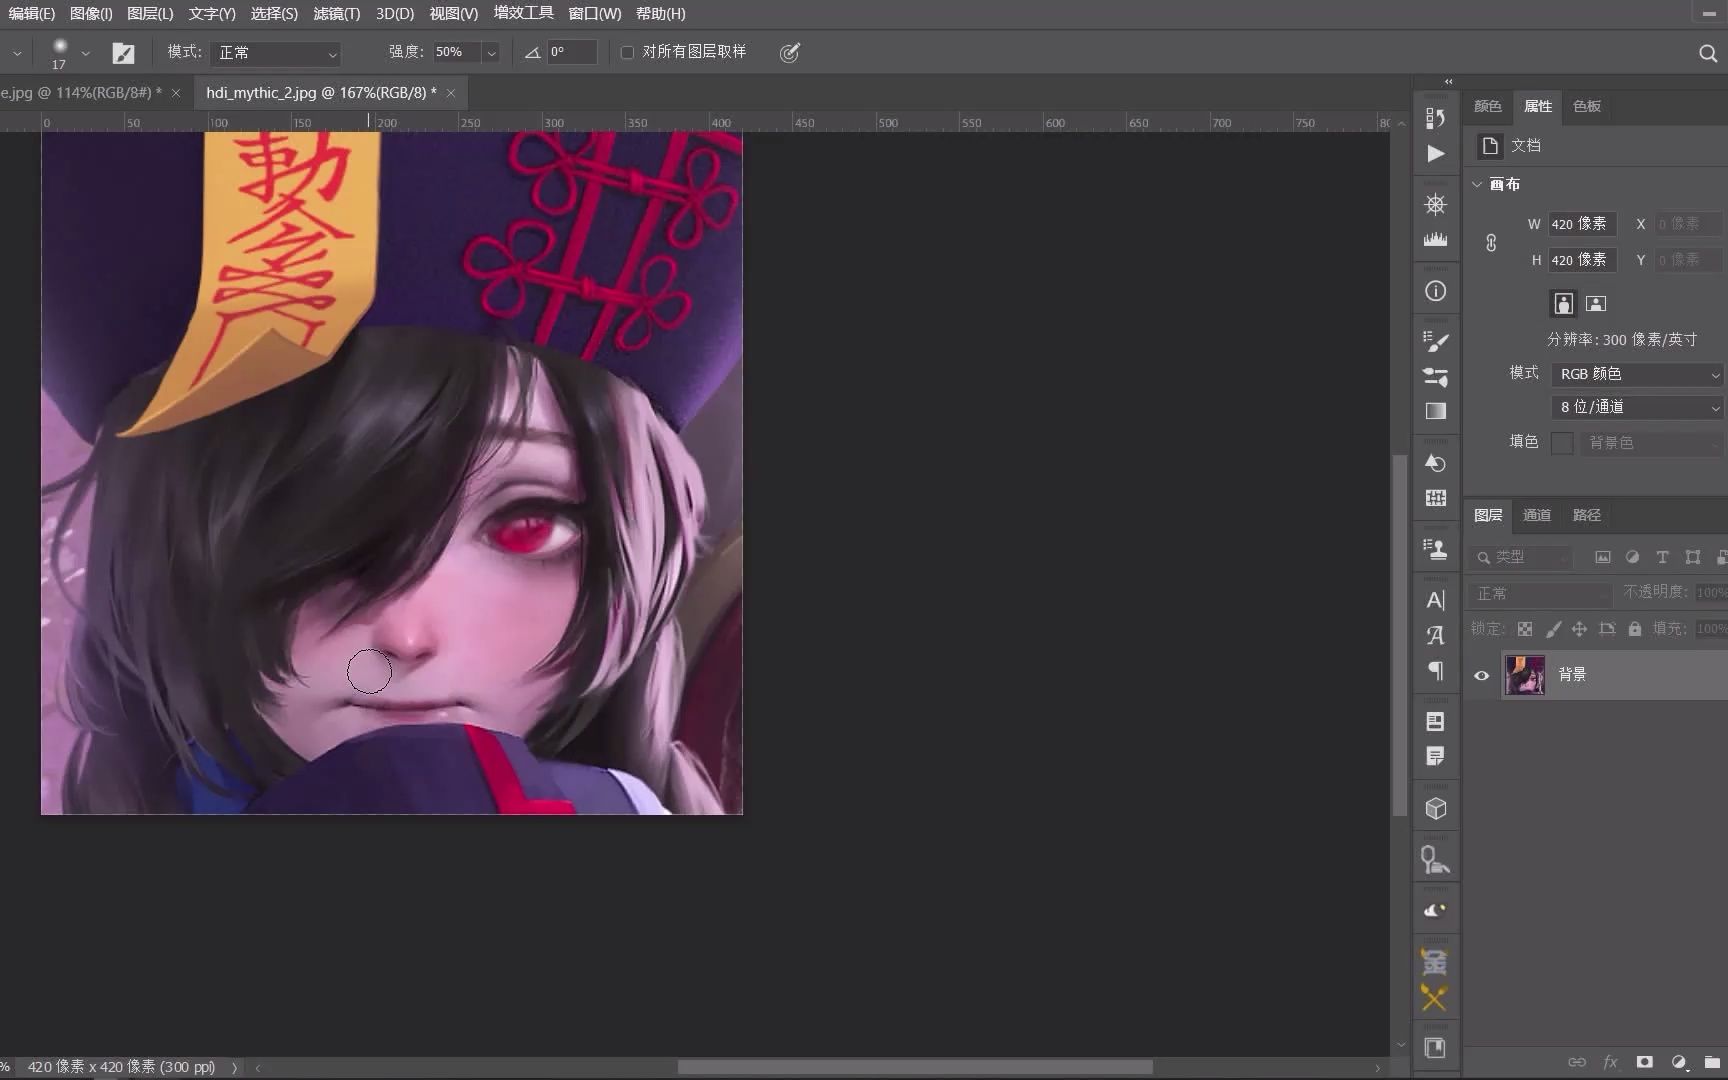Toggle the adjustment layer filter icon
This screenshot has height=1080, width=1728.
point(1632,557)
